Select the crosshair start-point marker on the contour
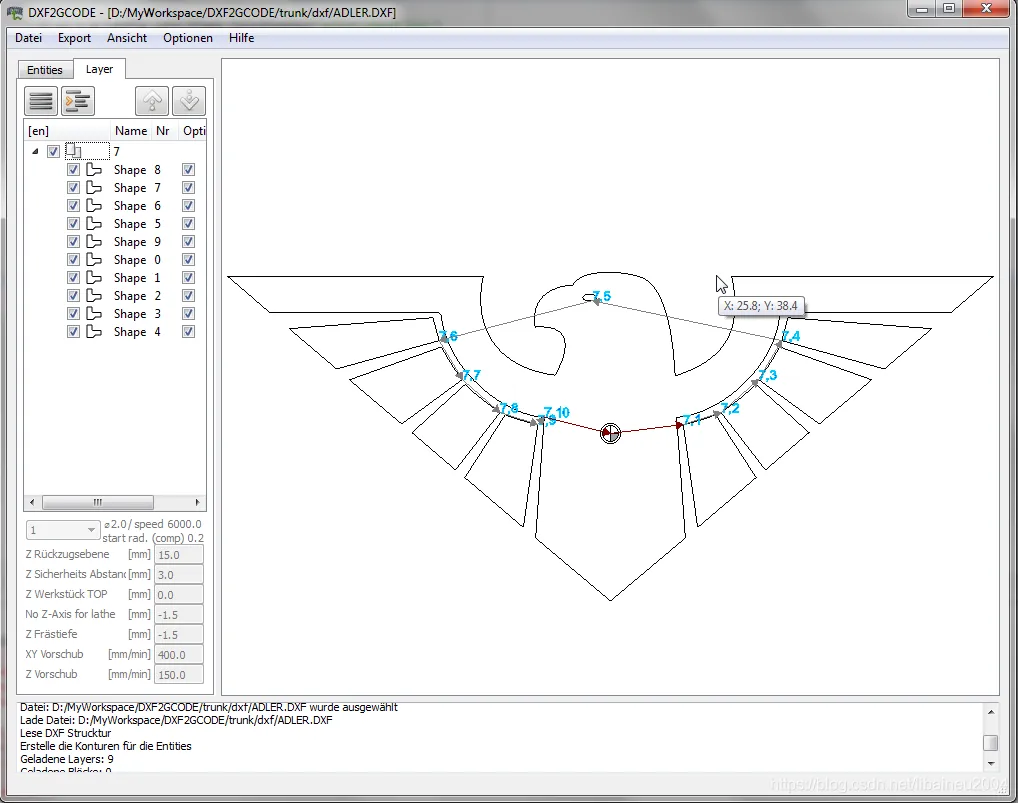1018x803 pixels. click(610, 433)
